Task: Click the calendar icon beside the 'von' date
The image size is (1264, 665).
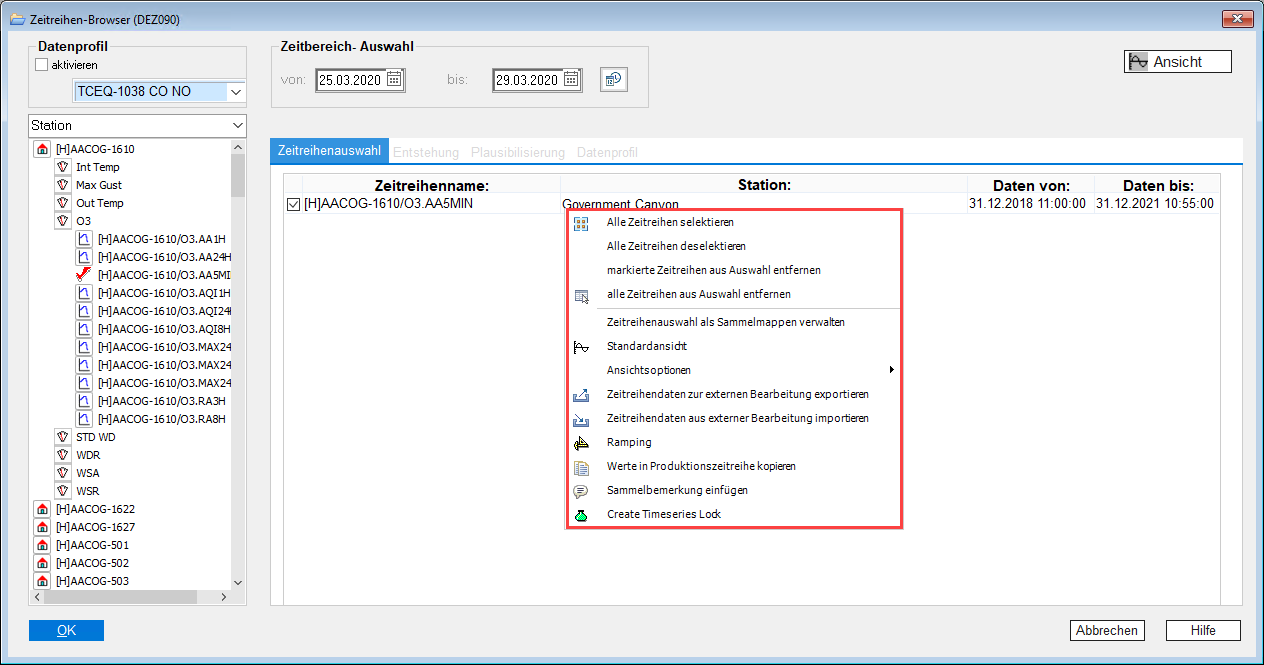Action: (394, 80)
